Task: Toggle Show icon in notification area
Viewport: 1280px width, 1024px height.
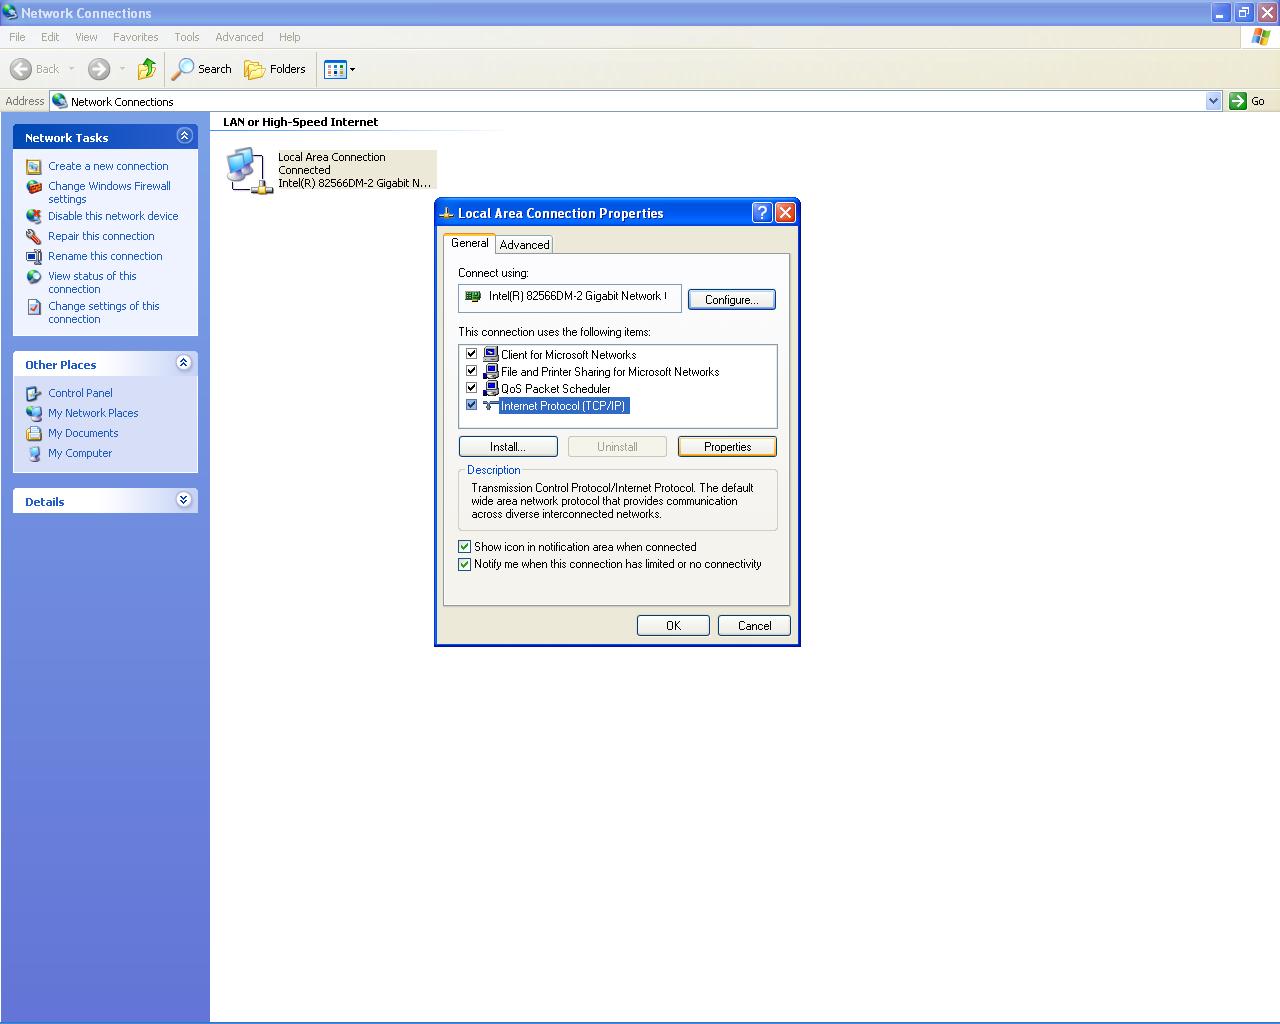Action: coord(464,547)
